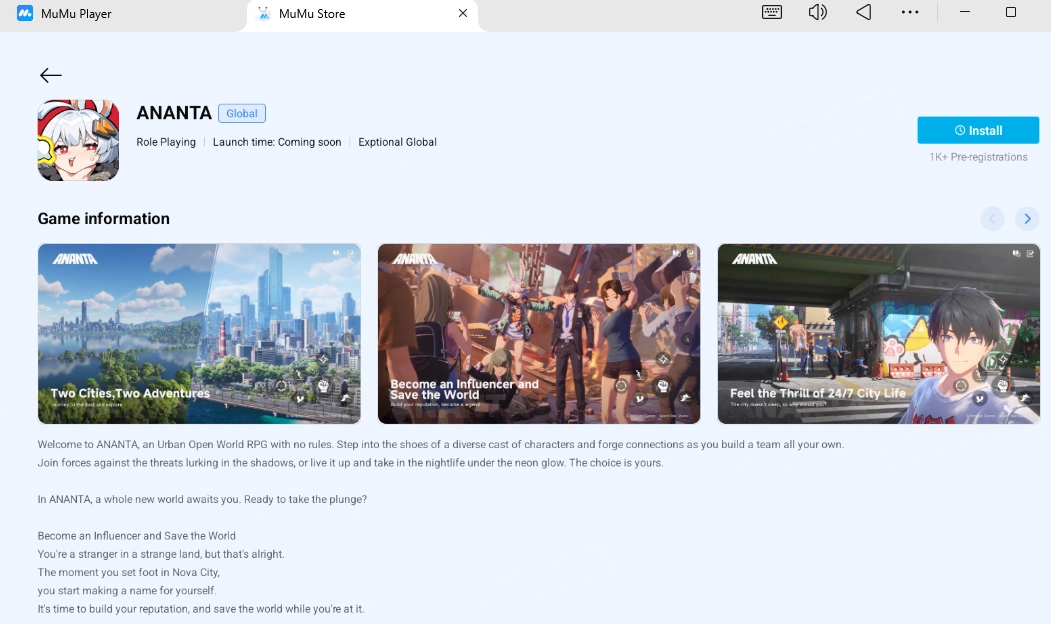Viewport: 1051px width, 624px height.
Task: Open Become an Influencer screenshot
Action: click(539, 334)
